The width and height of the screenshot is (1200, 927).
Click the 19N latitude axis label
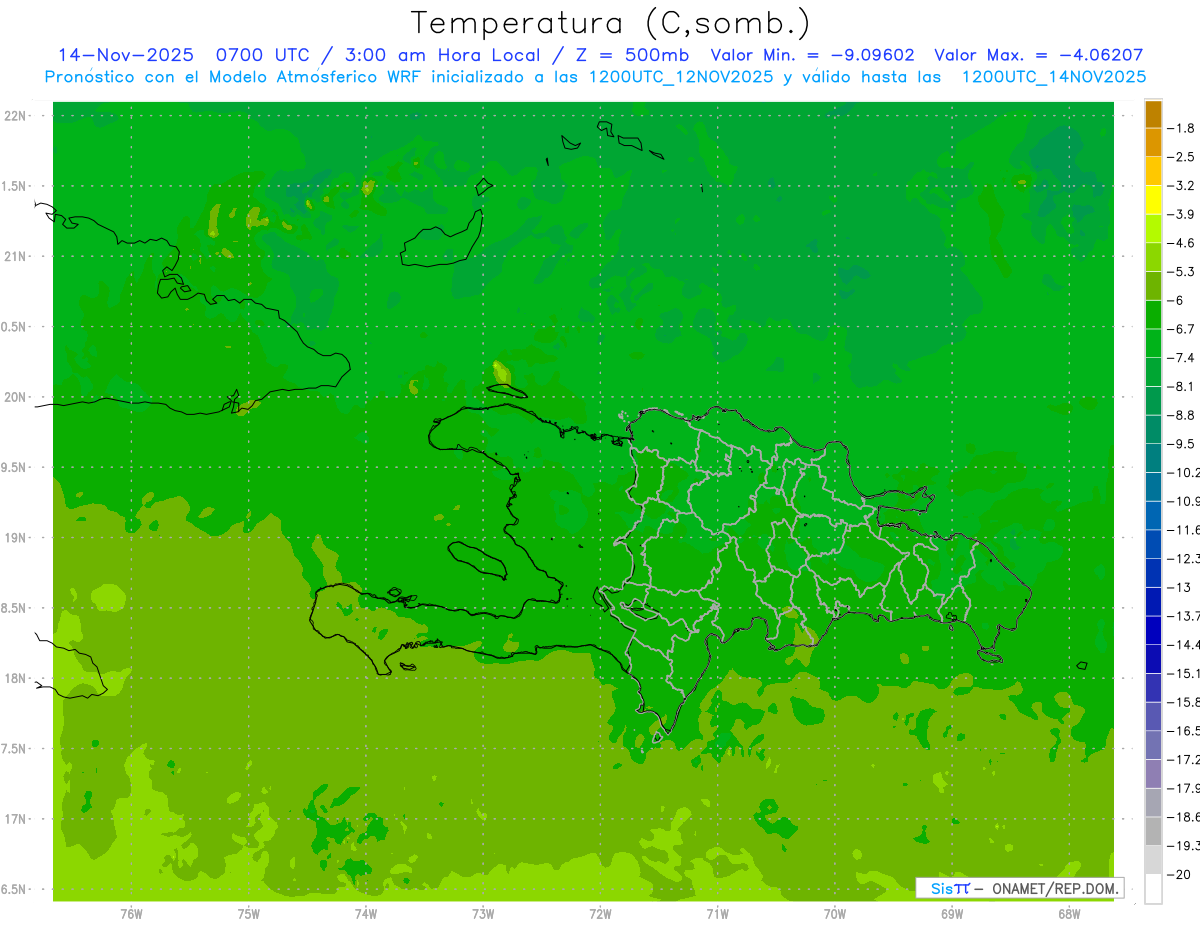tap(14, 538)
